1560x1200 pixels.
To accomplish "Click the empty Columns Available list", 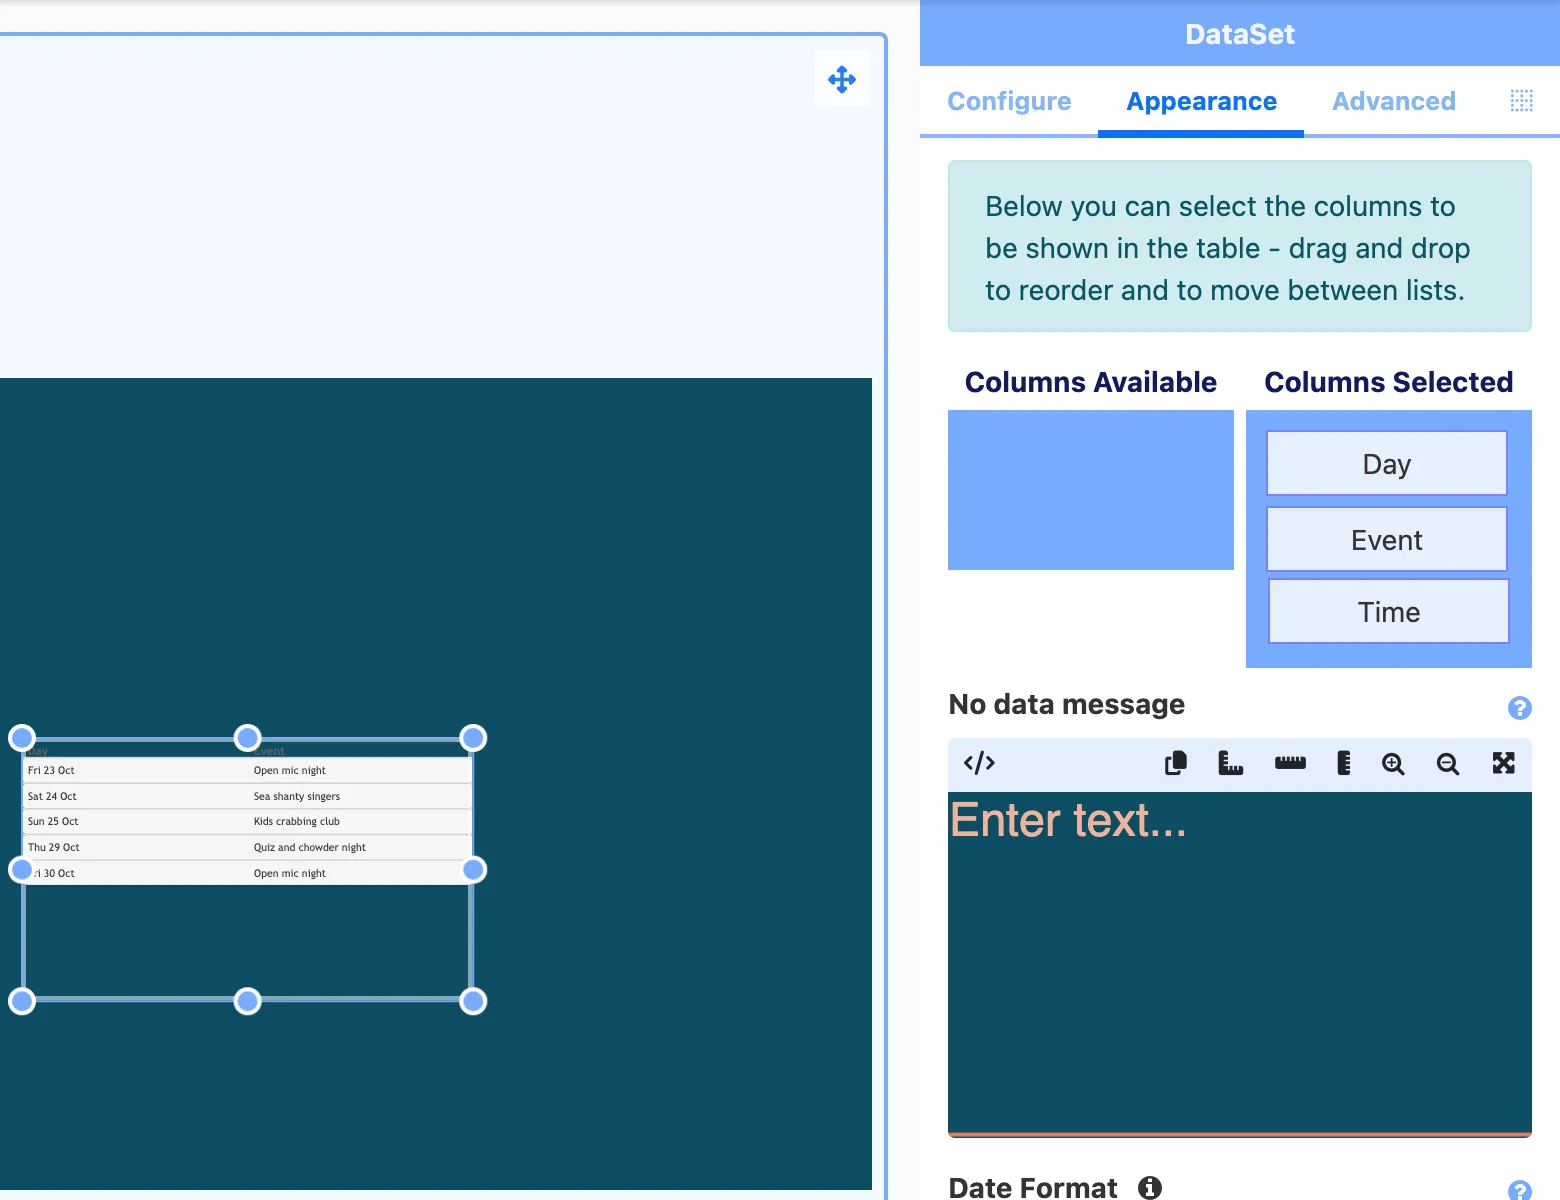I will (1091, 490).
